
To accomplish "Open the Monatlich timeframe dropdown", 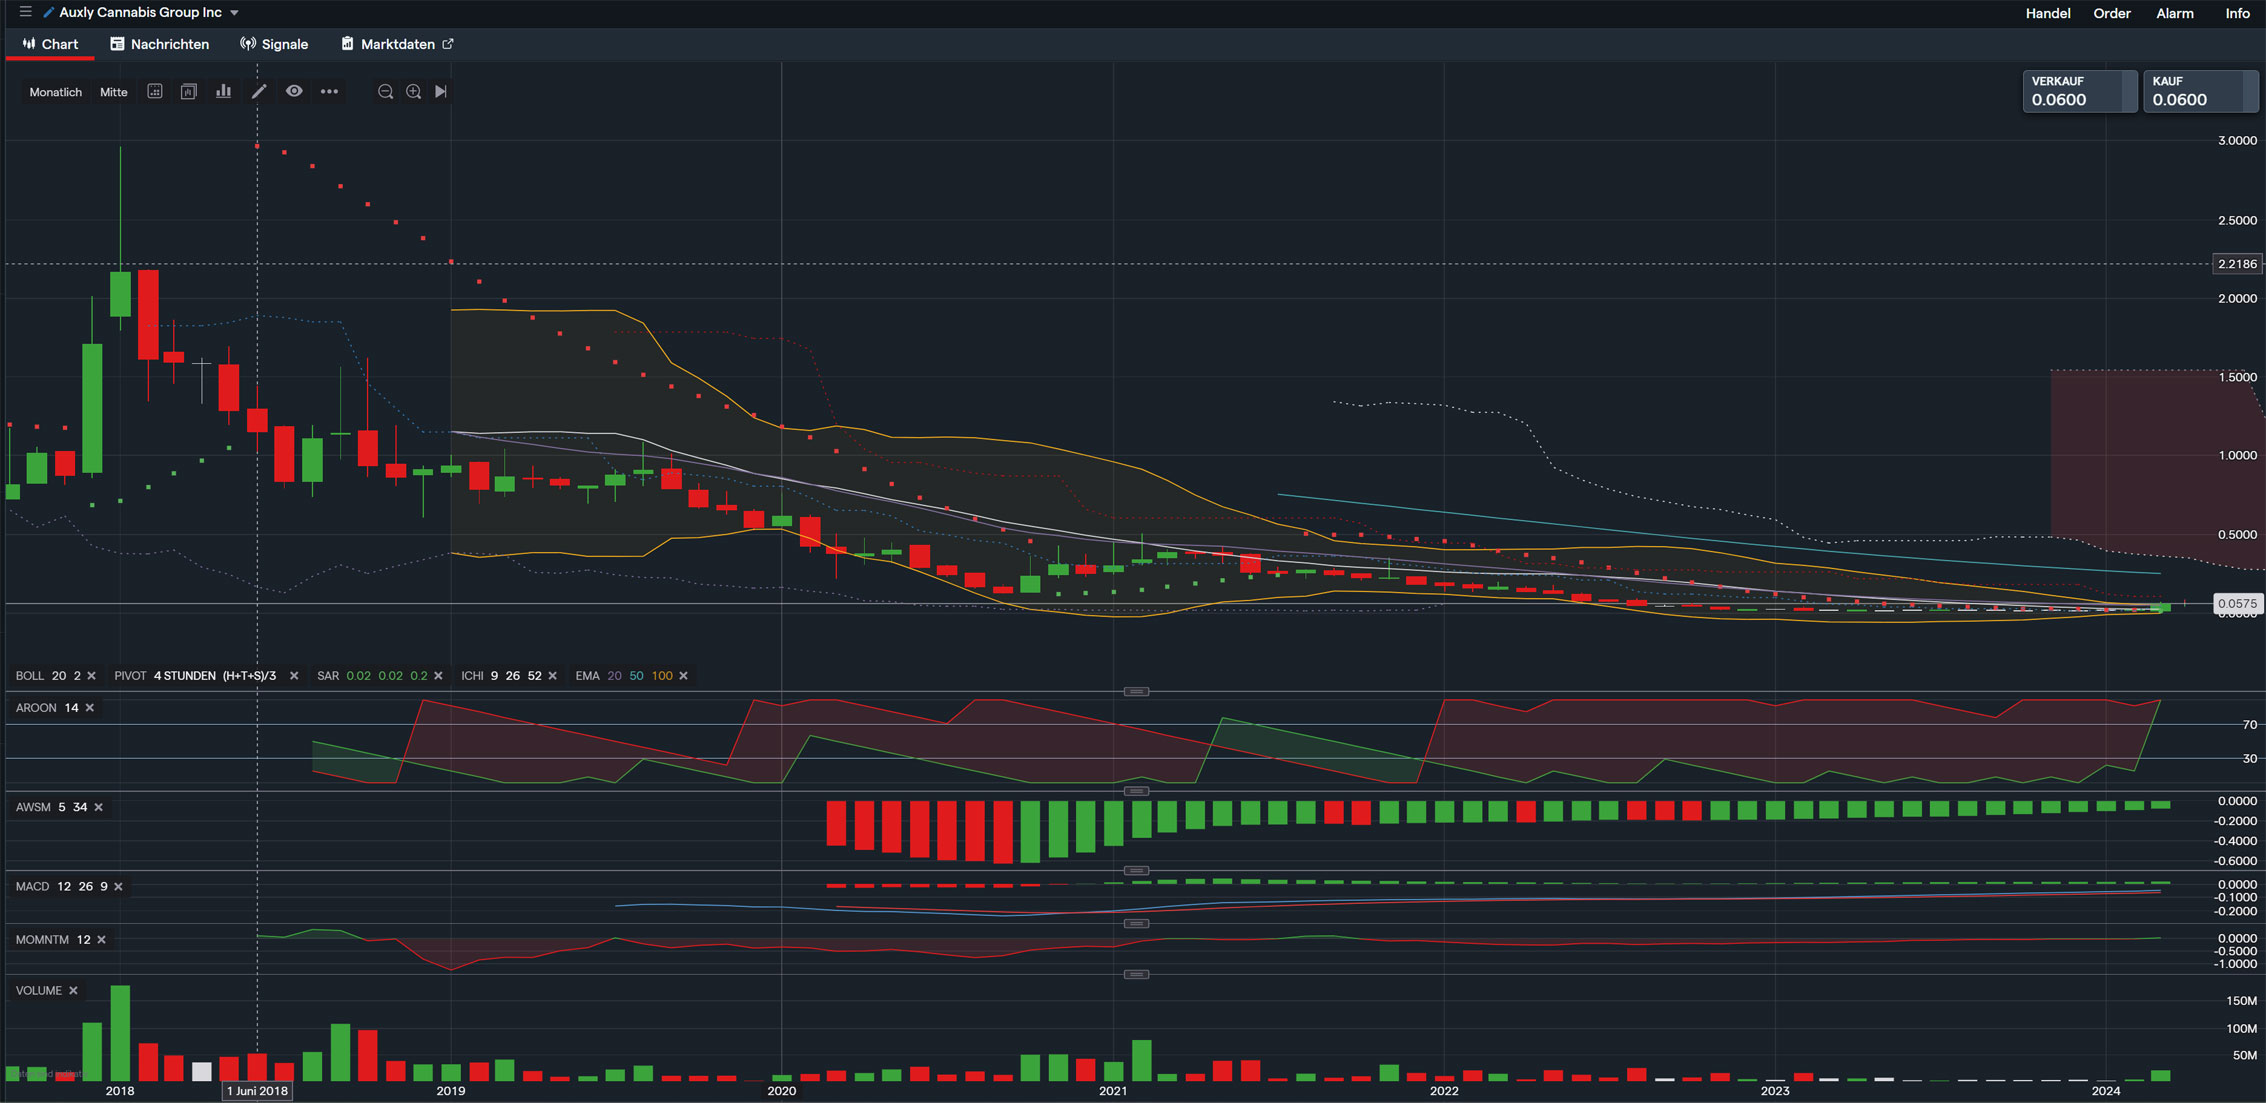I will pyautogui.click(x=56, y=92).
